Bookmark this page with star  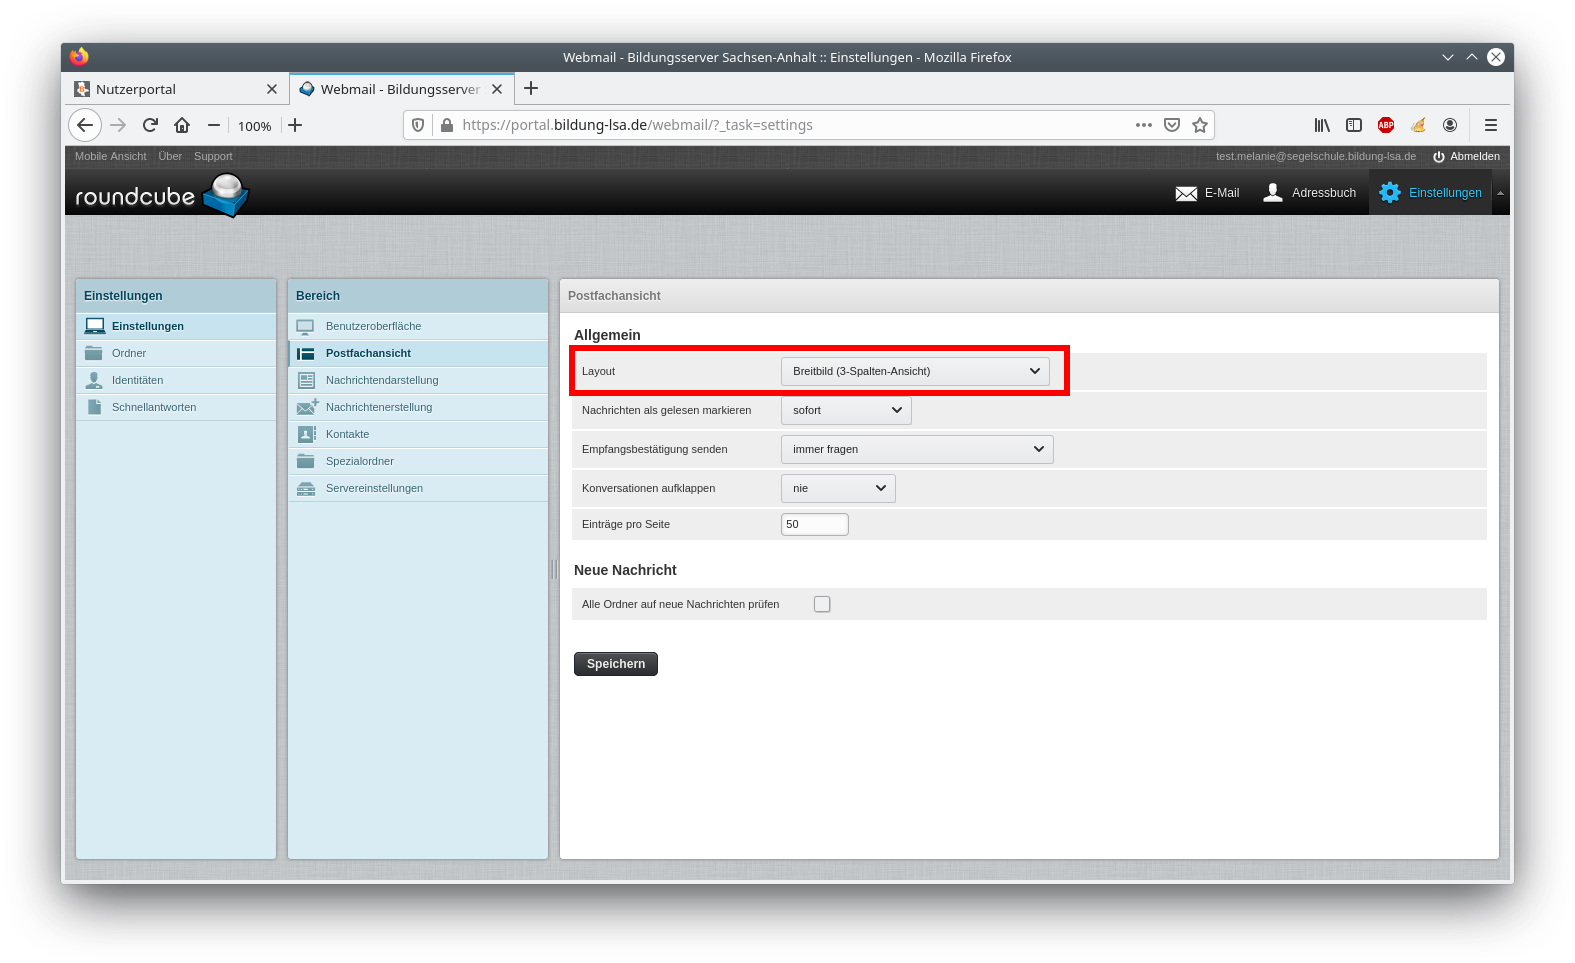pos(1200,125)
